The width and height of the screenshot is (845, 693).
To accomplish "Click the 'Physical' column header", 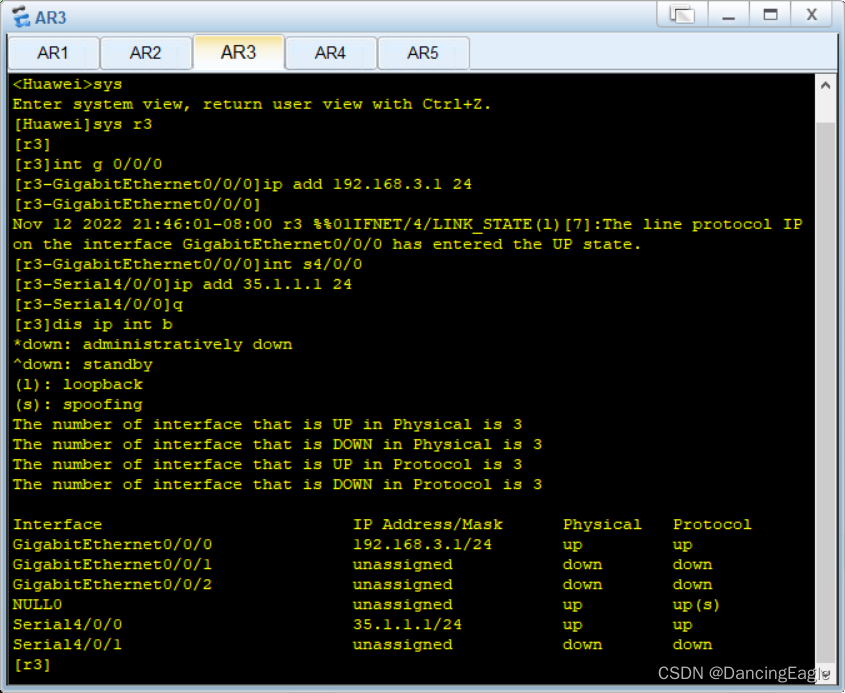I will (602, 524).
